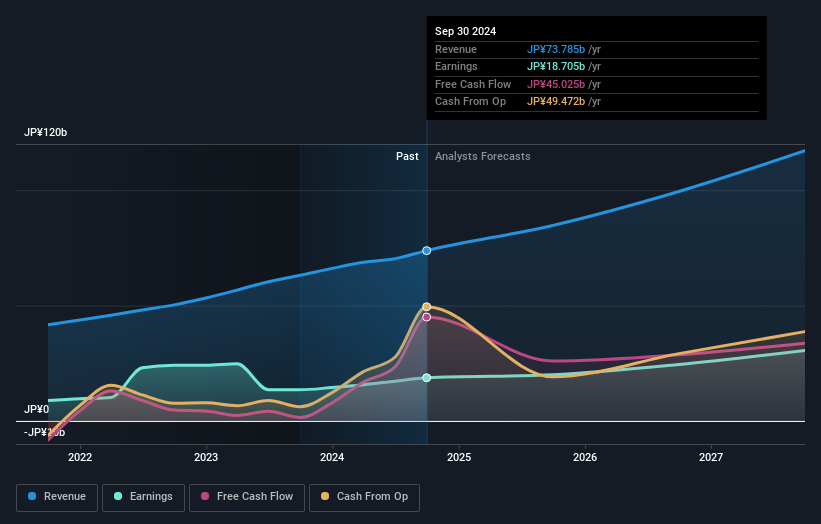Click the JP¥49.472b cash from op value
The image size is (821, 524).
tap(556, 102)
